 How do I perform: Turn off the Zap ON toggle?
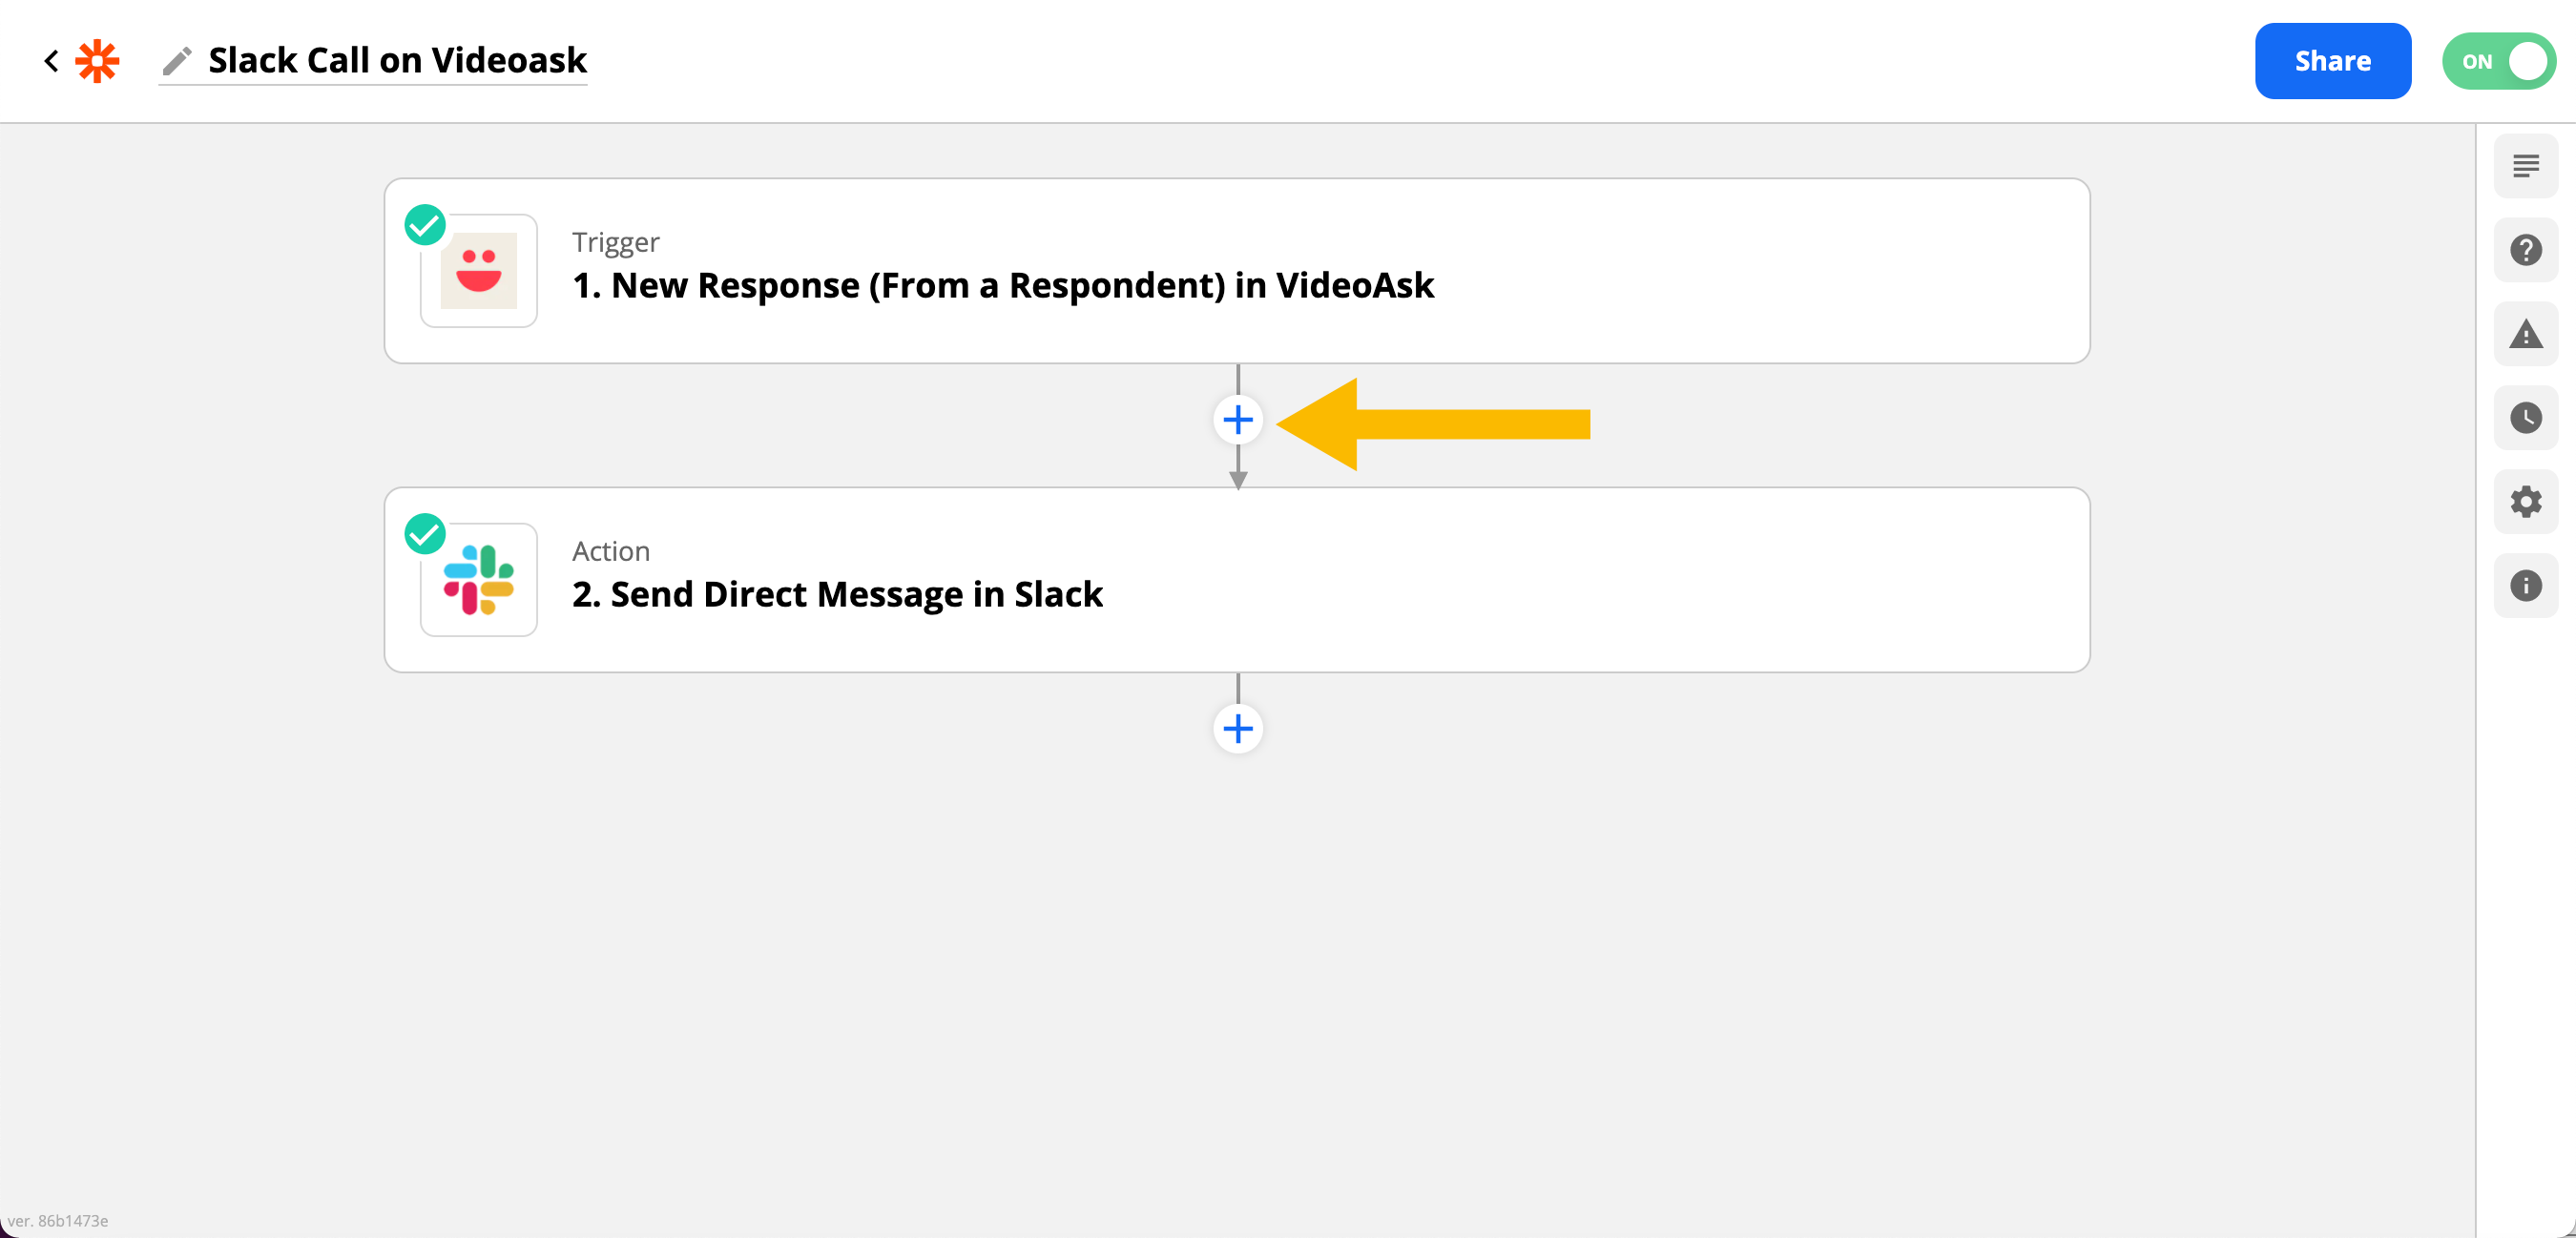(2498, 61)
